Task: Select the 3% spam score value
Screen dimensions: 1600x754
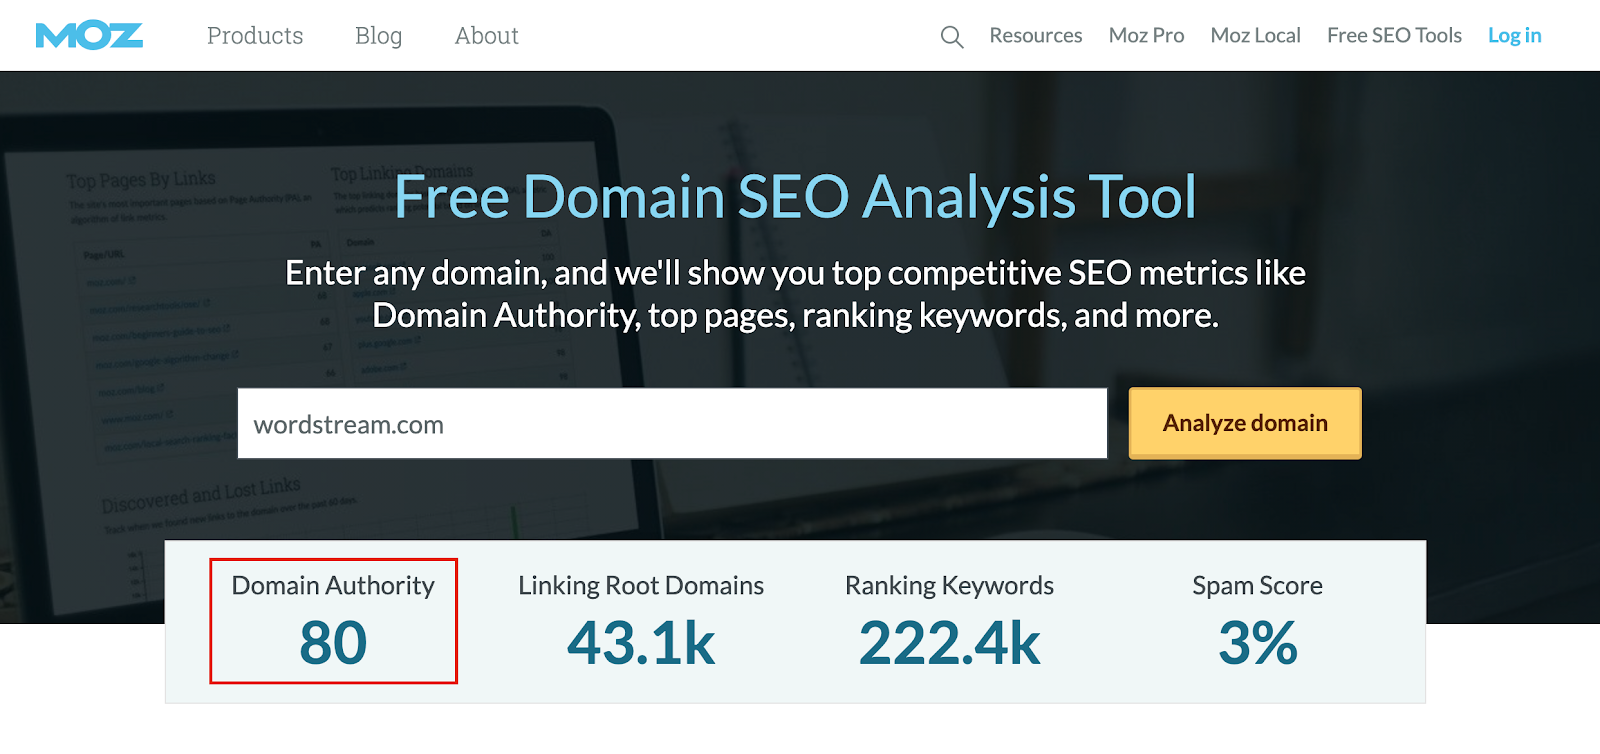Action: (x=1257, y=643)
